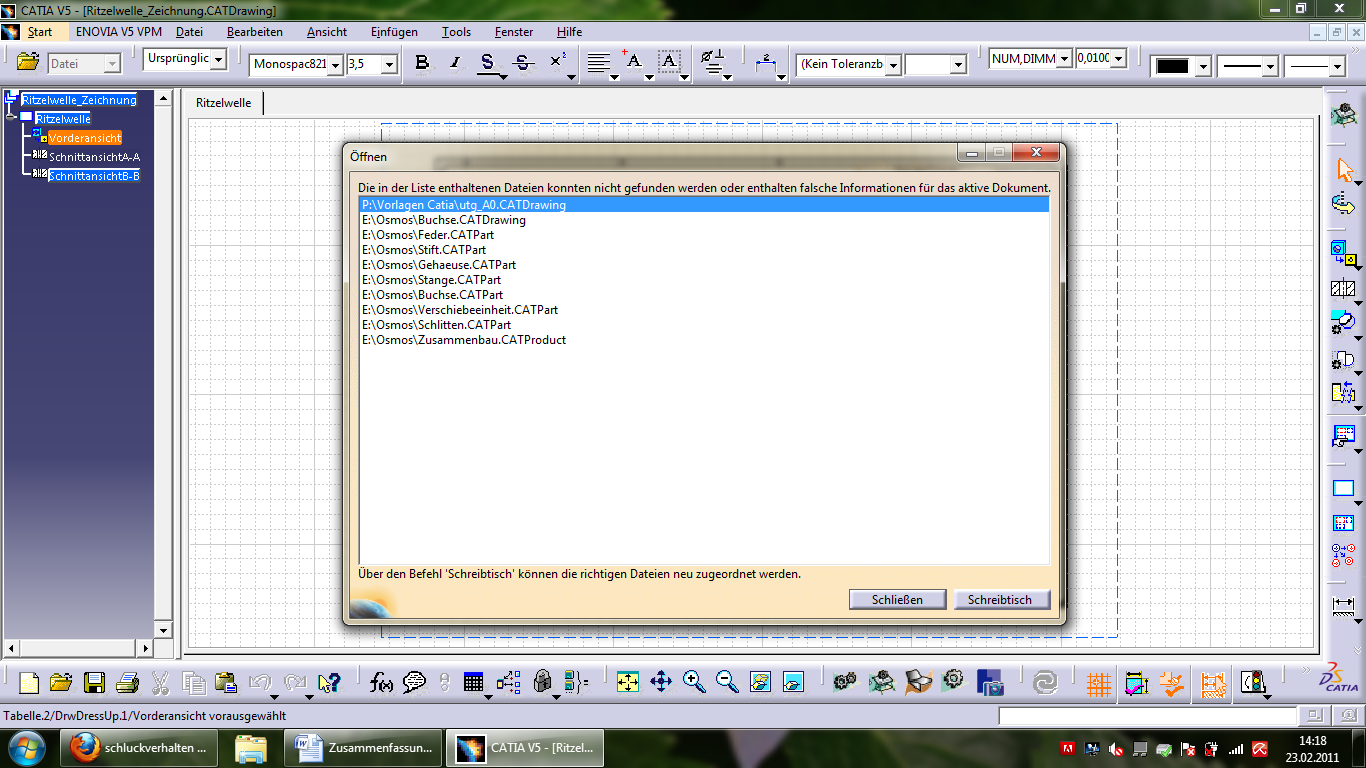Open Windows Explorer from the taskbar
Screen dimensions: 1366x768
pos(250,748)
